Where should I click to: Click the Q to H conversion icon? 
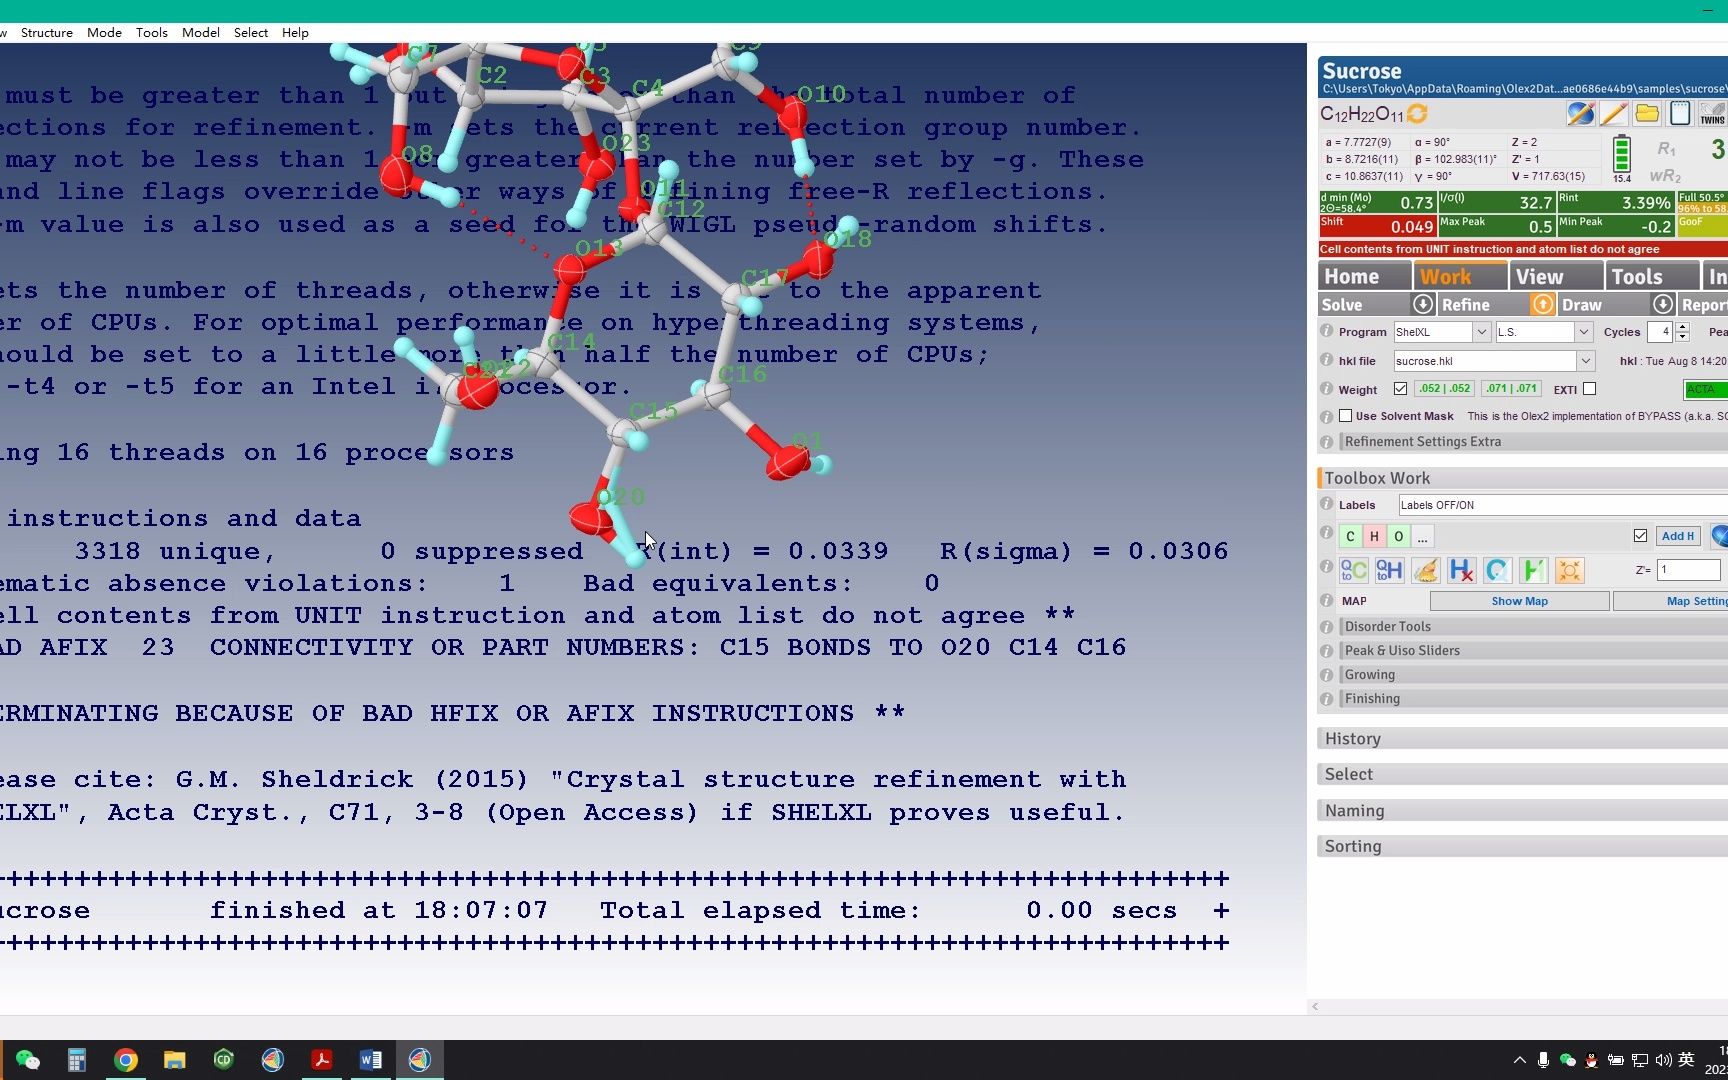1389,570
